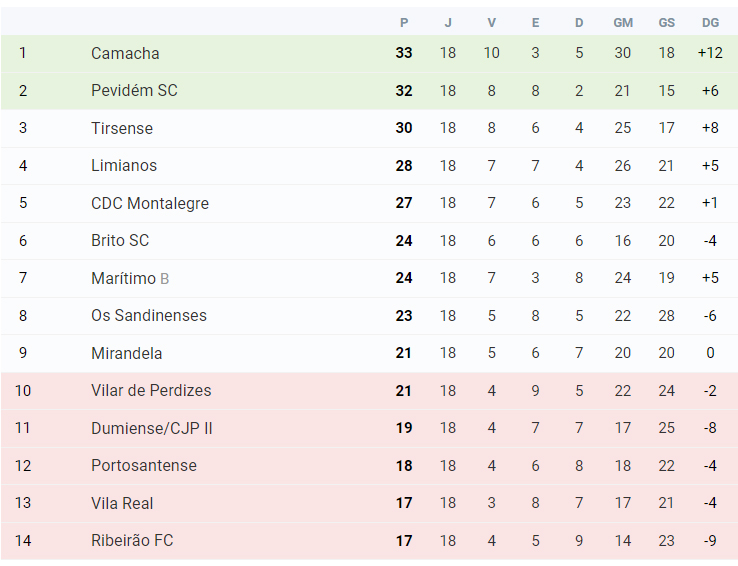This screenshot has width=738, height=566.
Task: Select the Mirandela team name
Action: (127, 353)
